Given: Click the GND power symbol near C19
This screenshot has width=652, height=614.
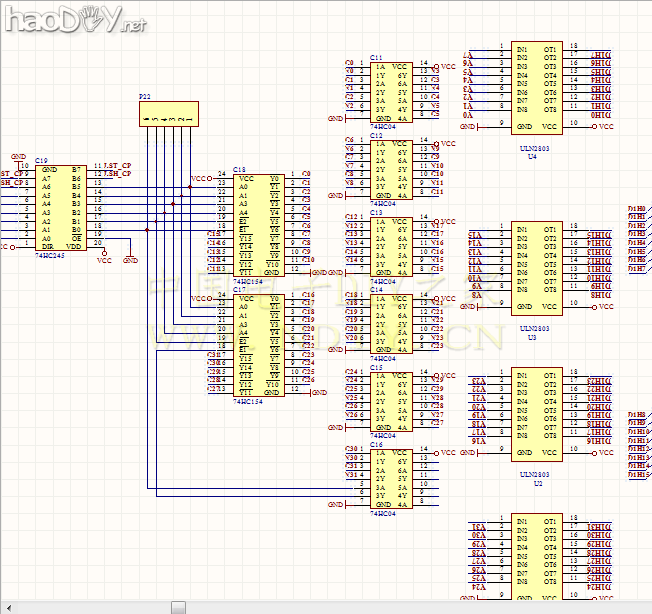Looking at the screenshot, I should click(x=18, y=157).
